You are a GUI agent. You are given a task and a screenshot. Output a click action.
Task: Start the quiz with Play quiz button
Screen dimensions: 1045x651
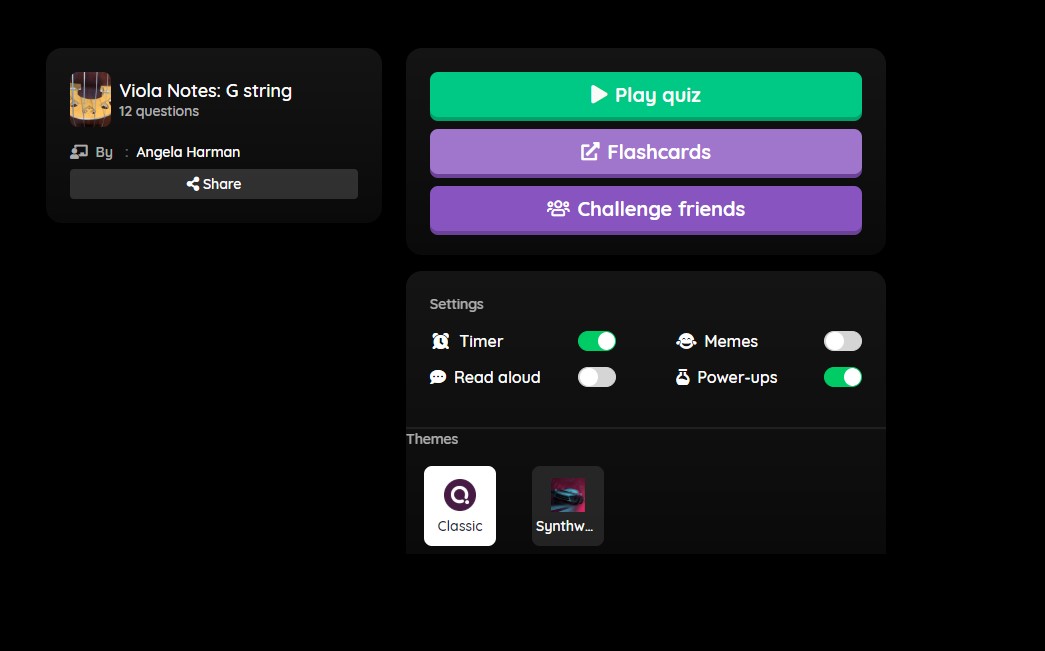[x=646, y=96]
